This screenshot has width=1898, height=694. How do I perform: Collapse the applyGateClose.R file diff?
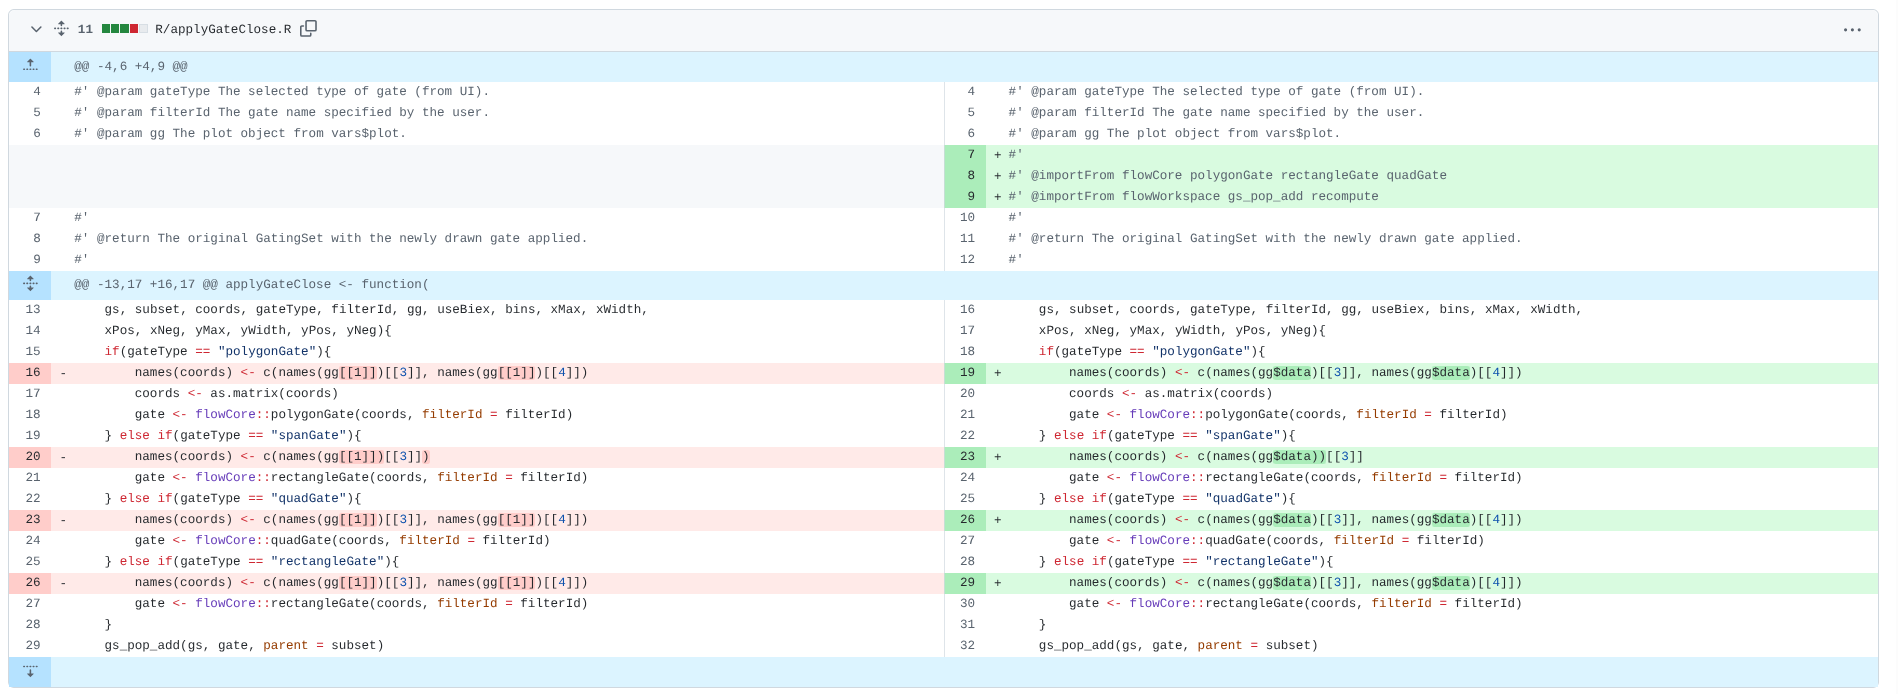(x=36, y=29)
